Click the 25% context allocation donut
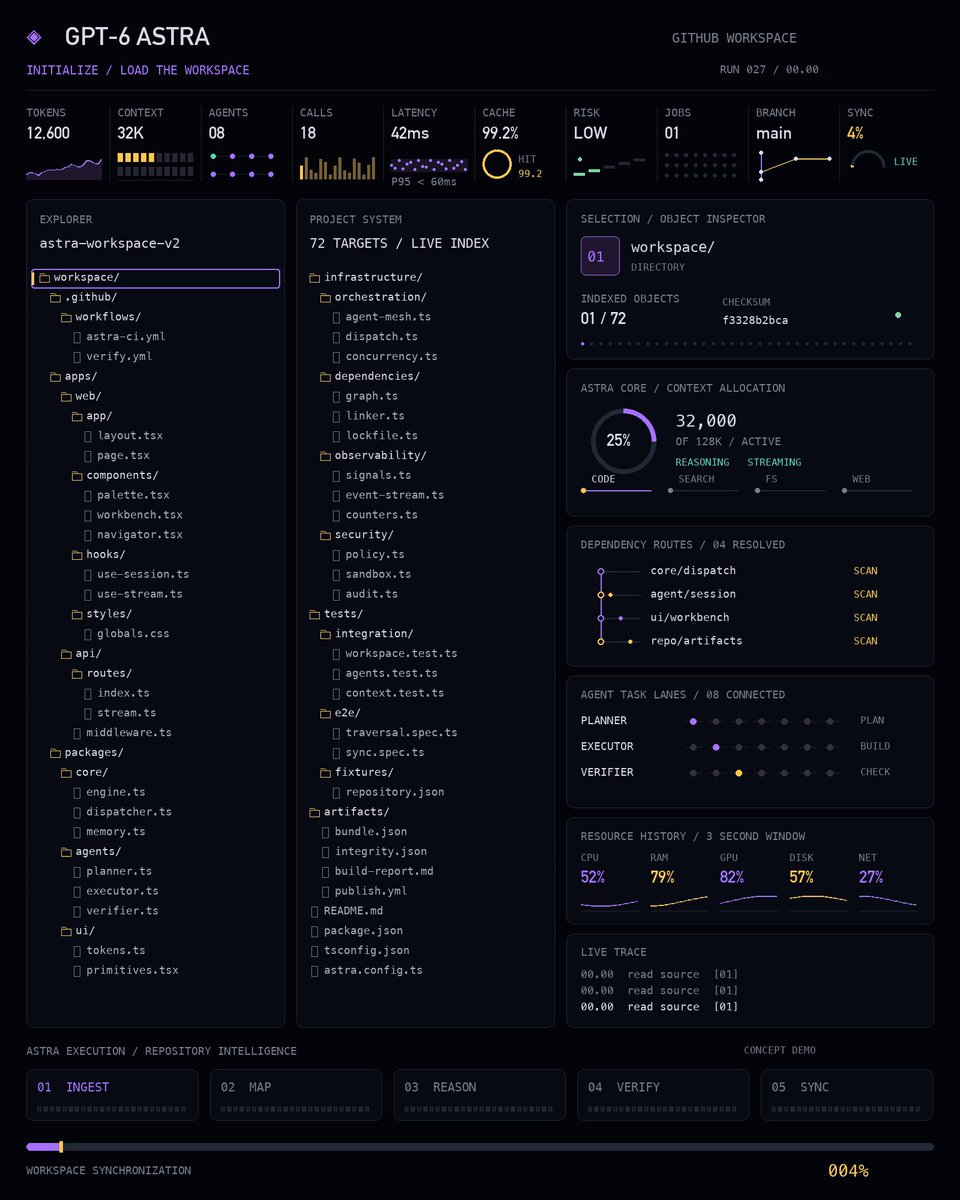The image size is (960, 1200). [623, 440]
